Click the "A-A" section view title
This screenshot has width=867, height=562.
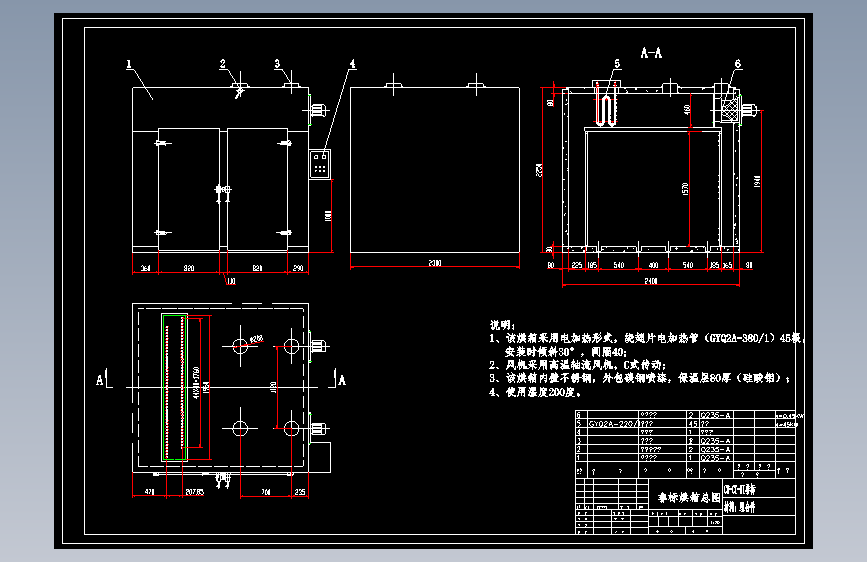pyautogui.click(x=651, y=53)
